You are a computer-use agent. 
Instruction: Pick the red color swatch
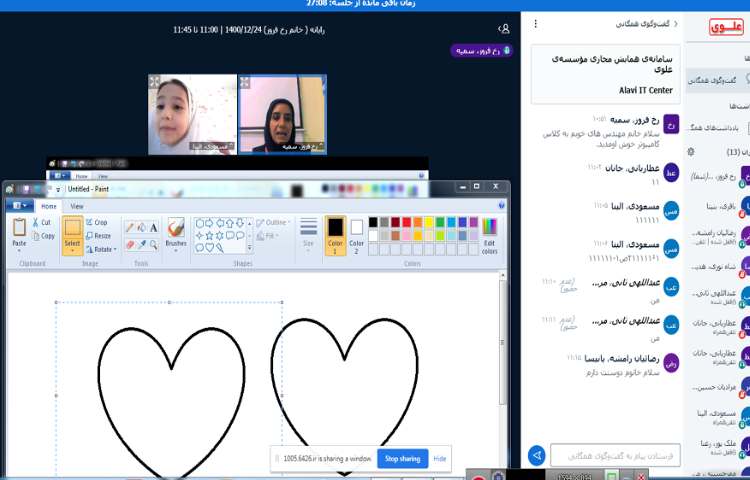(407, 222)
